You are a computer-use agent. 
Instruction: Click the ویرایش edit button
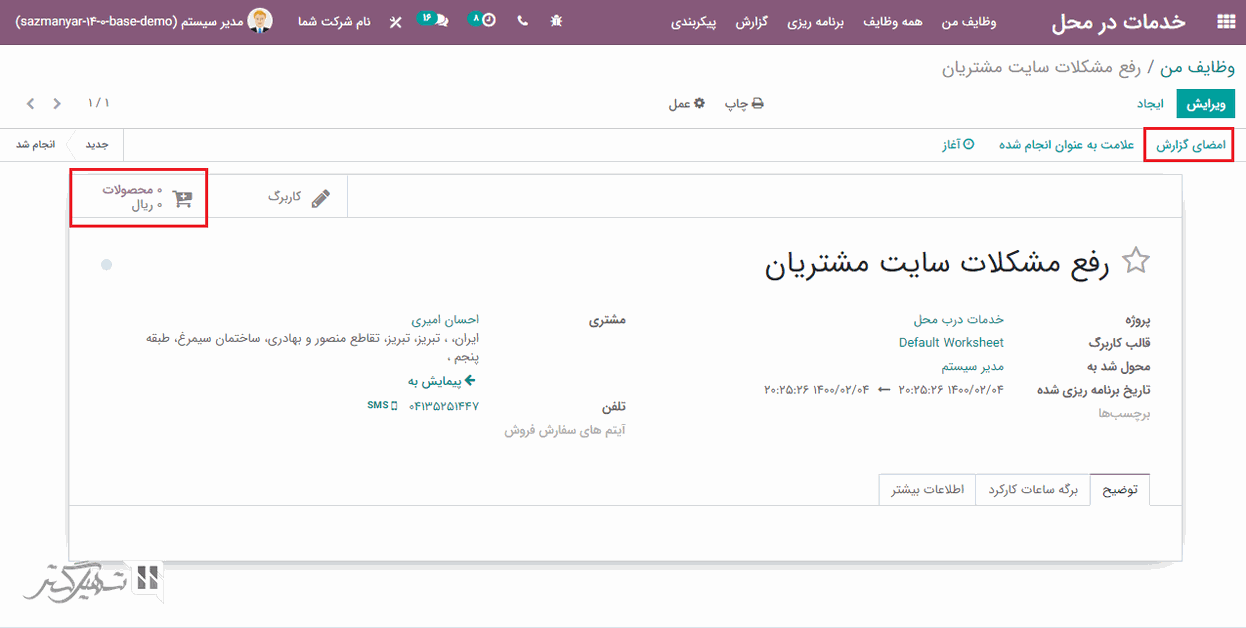[1205, 104]
